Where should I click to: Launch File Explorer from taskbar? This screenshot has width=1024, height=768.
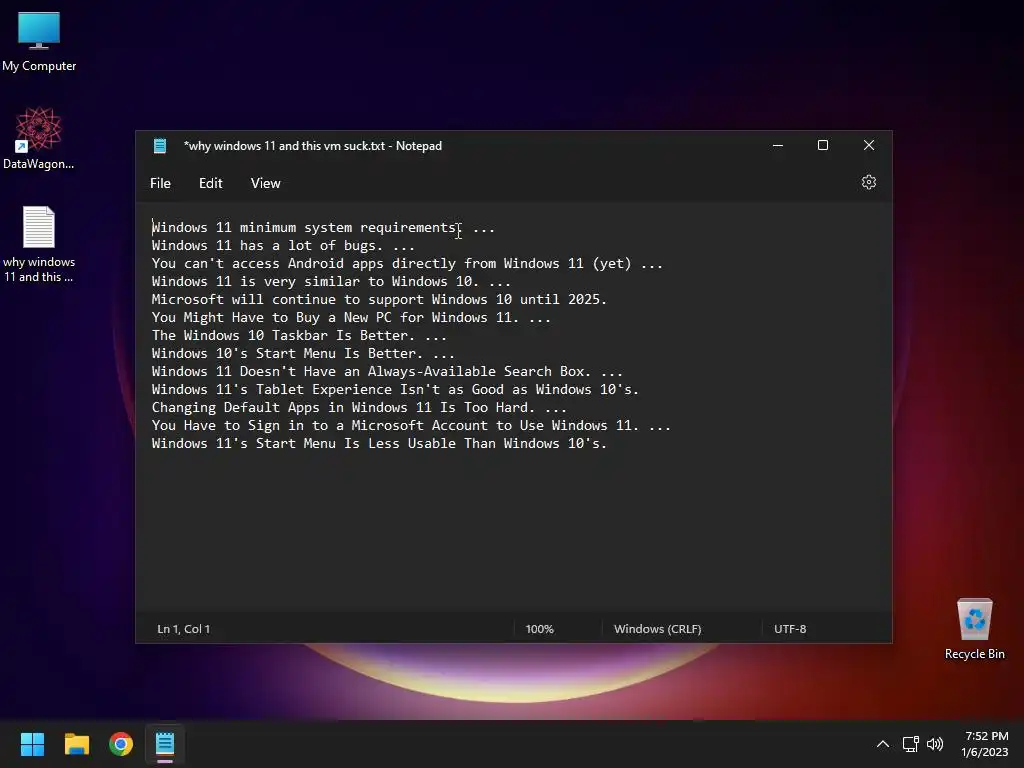[x=76, y=744]
